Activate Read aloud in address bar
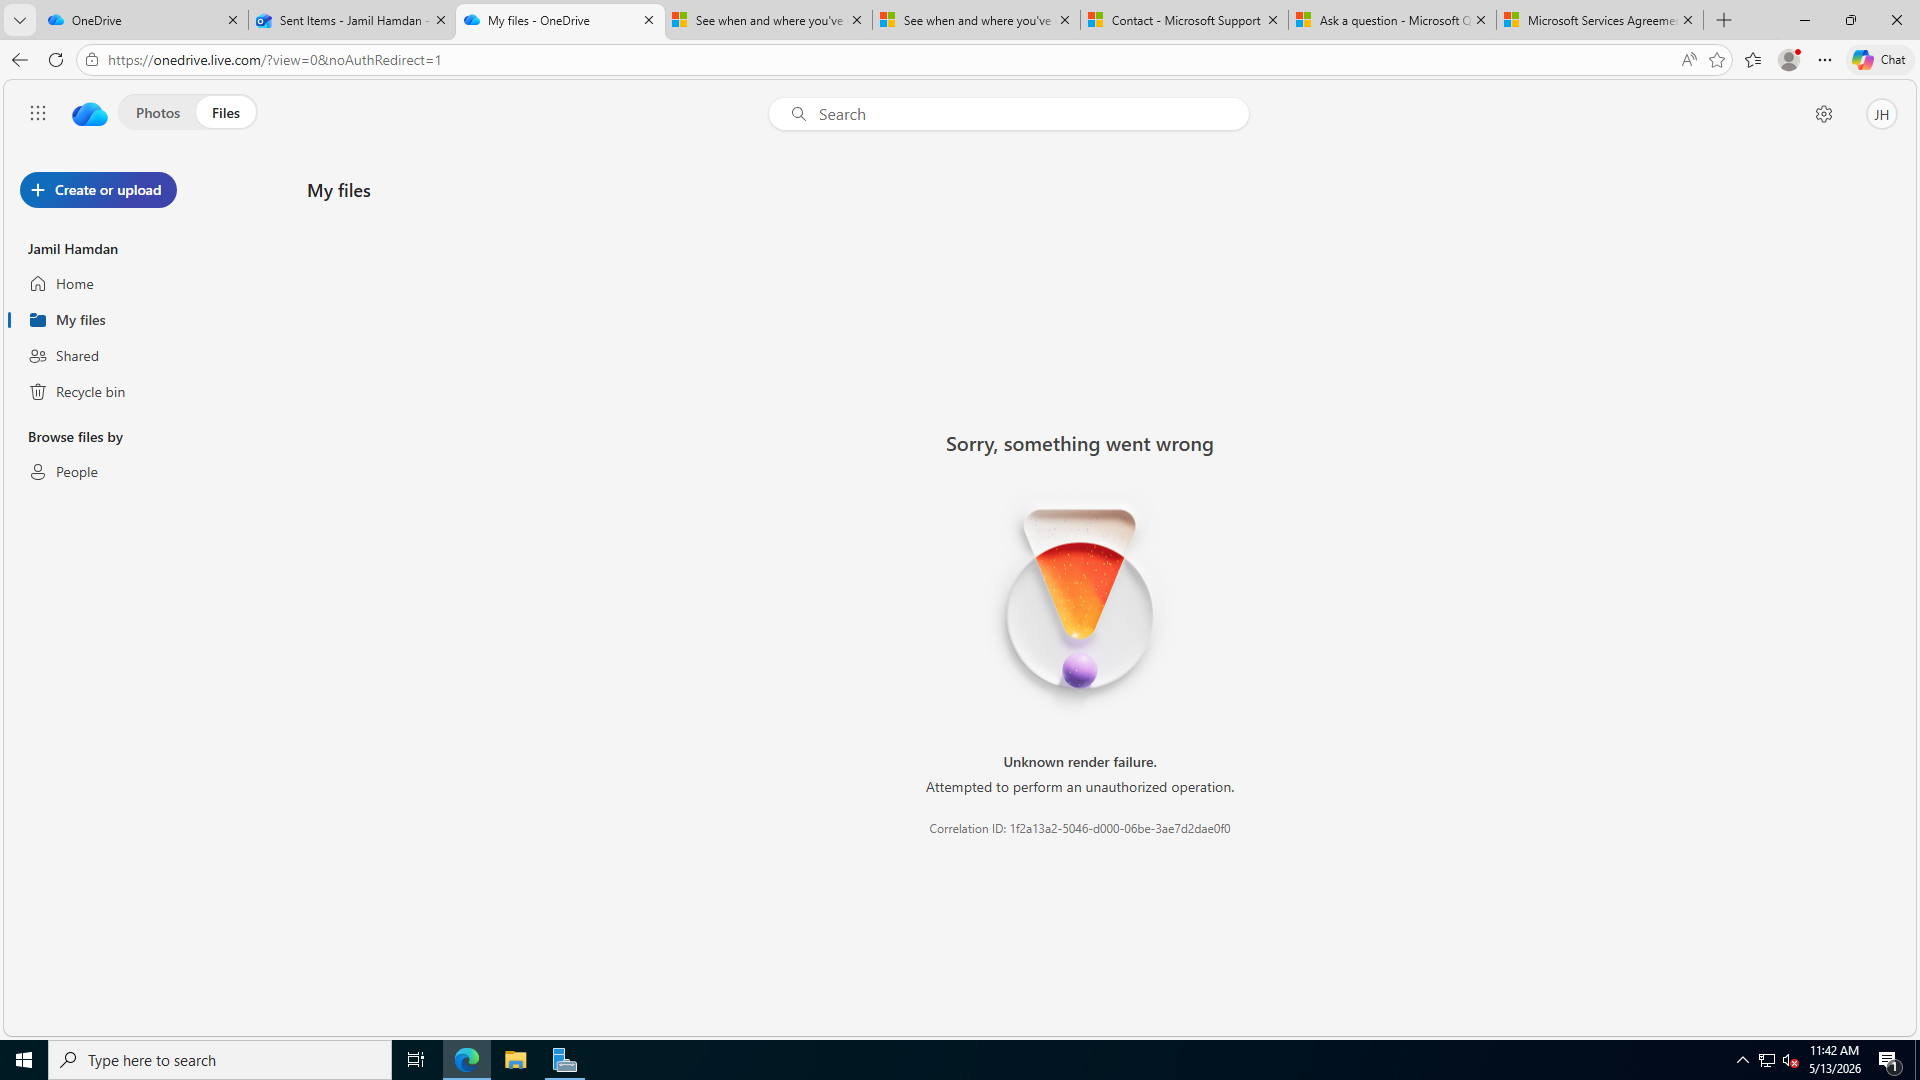The width and height of the screenshot is (1920, 1080). coord(1688,60)
